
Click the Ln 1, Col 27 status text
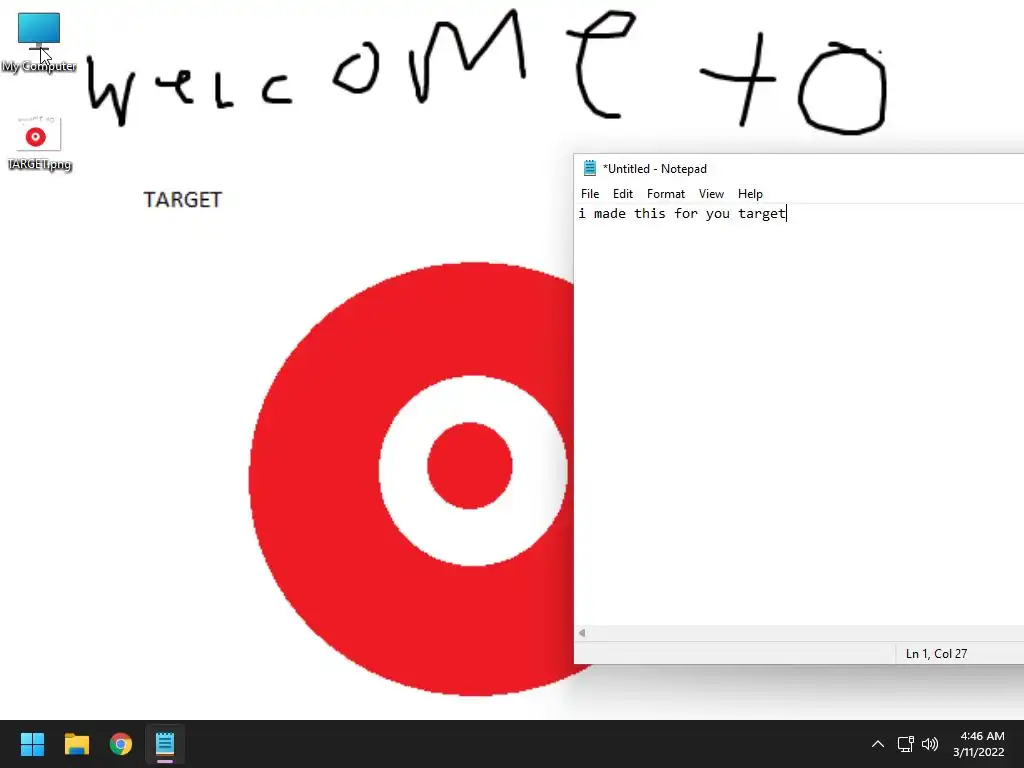(x=936, y=654)
